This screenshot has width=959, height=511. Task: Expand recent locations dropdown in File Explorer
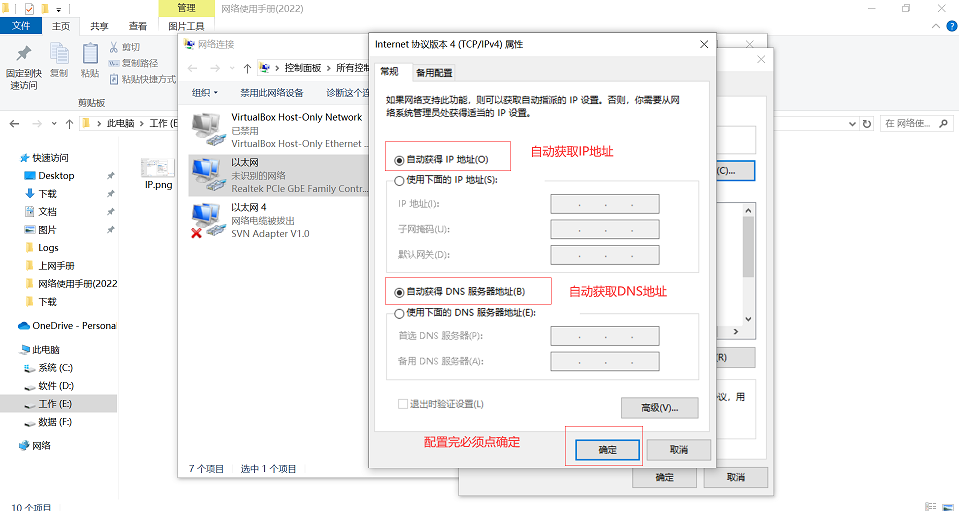pos(54,124)
